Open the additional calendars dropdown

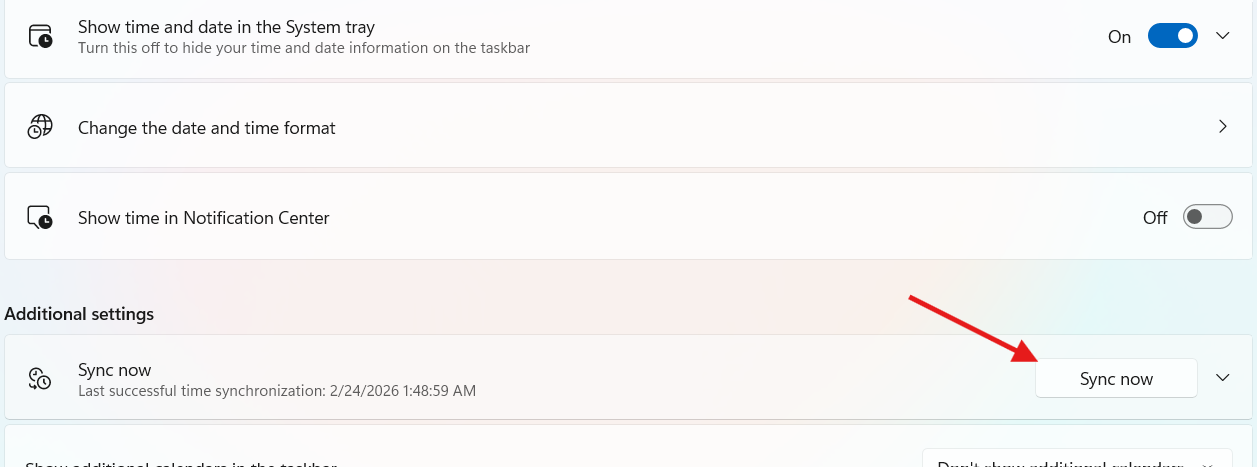pos(1077,462)
